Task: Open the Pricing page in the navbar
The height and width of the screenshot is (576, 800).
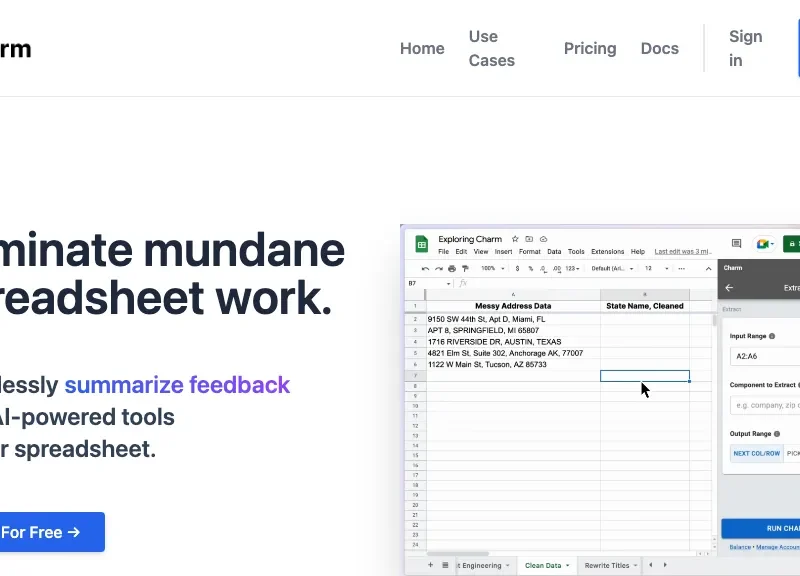Action: [590, 48]
